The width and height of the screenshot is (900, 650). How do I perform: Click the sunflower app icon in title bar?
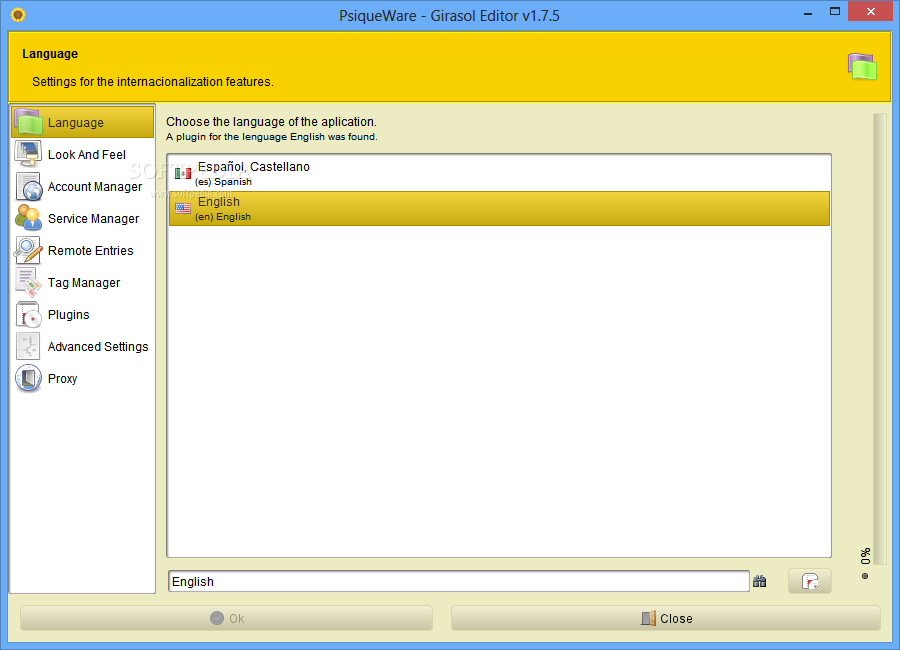(x=18, y=14)
